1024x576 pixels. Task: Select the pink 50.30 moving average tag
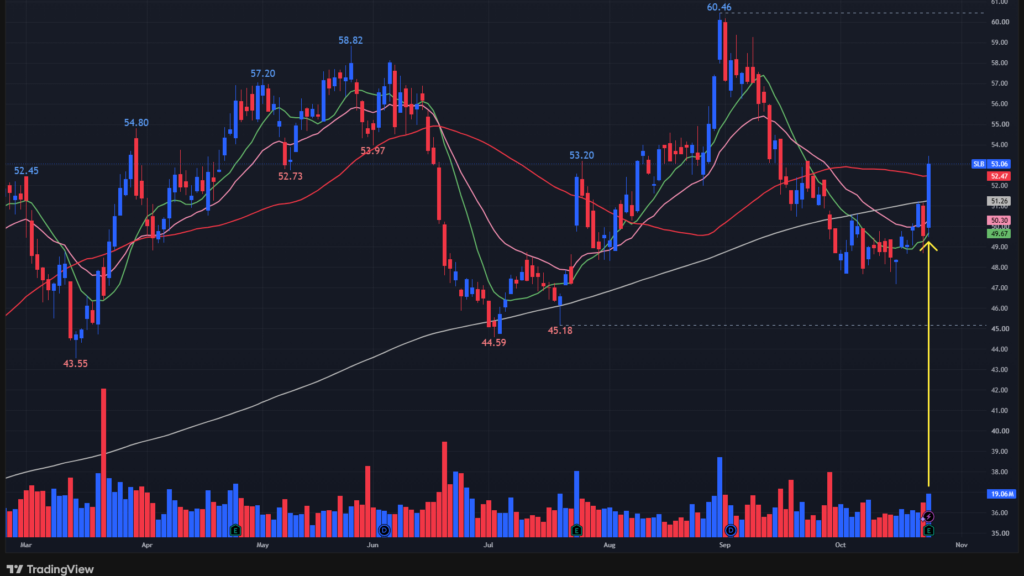(999, 221)
